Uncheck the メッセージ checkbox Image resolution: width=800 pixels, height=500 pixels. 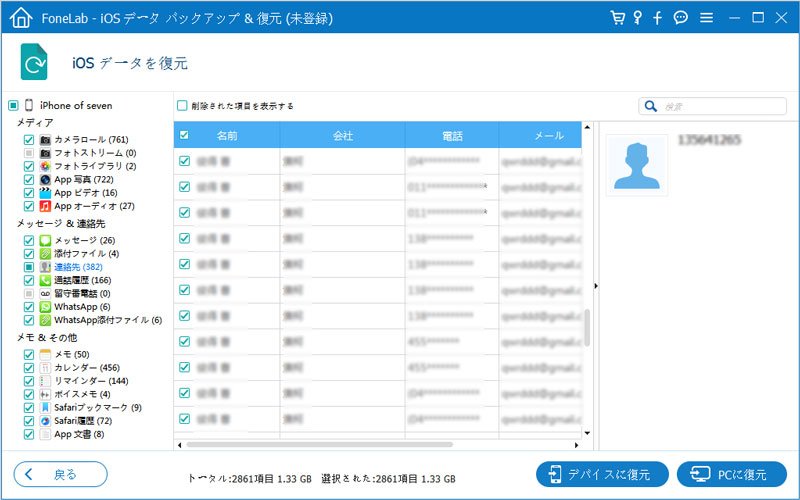click(29, 240)
